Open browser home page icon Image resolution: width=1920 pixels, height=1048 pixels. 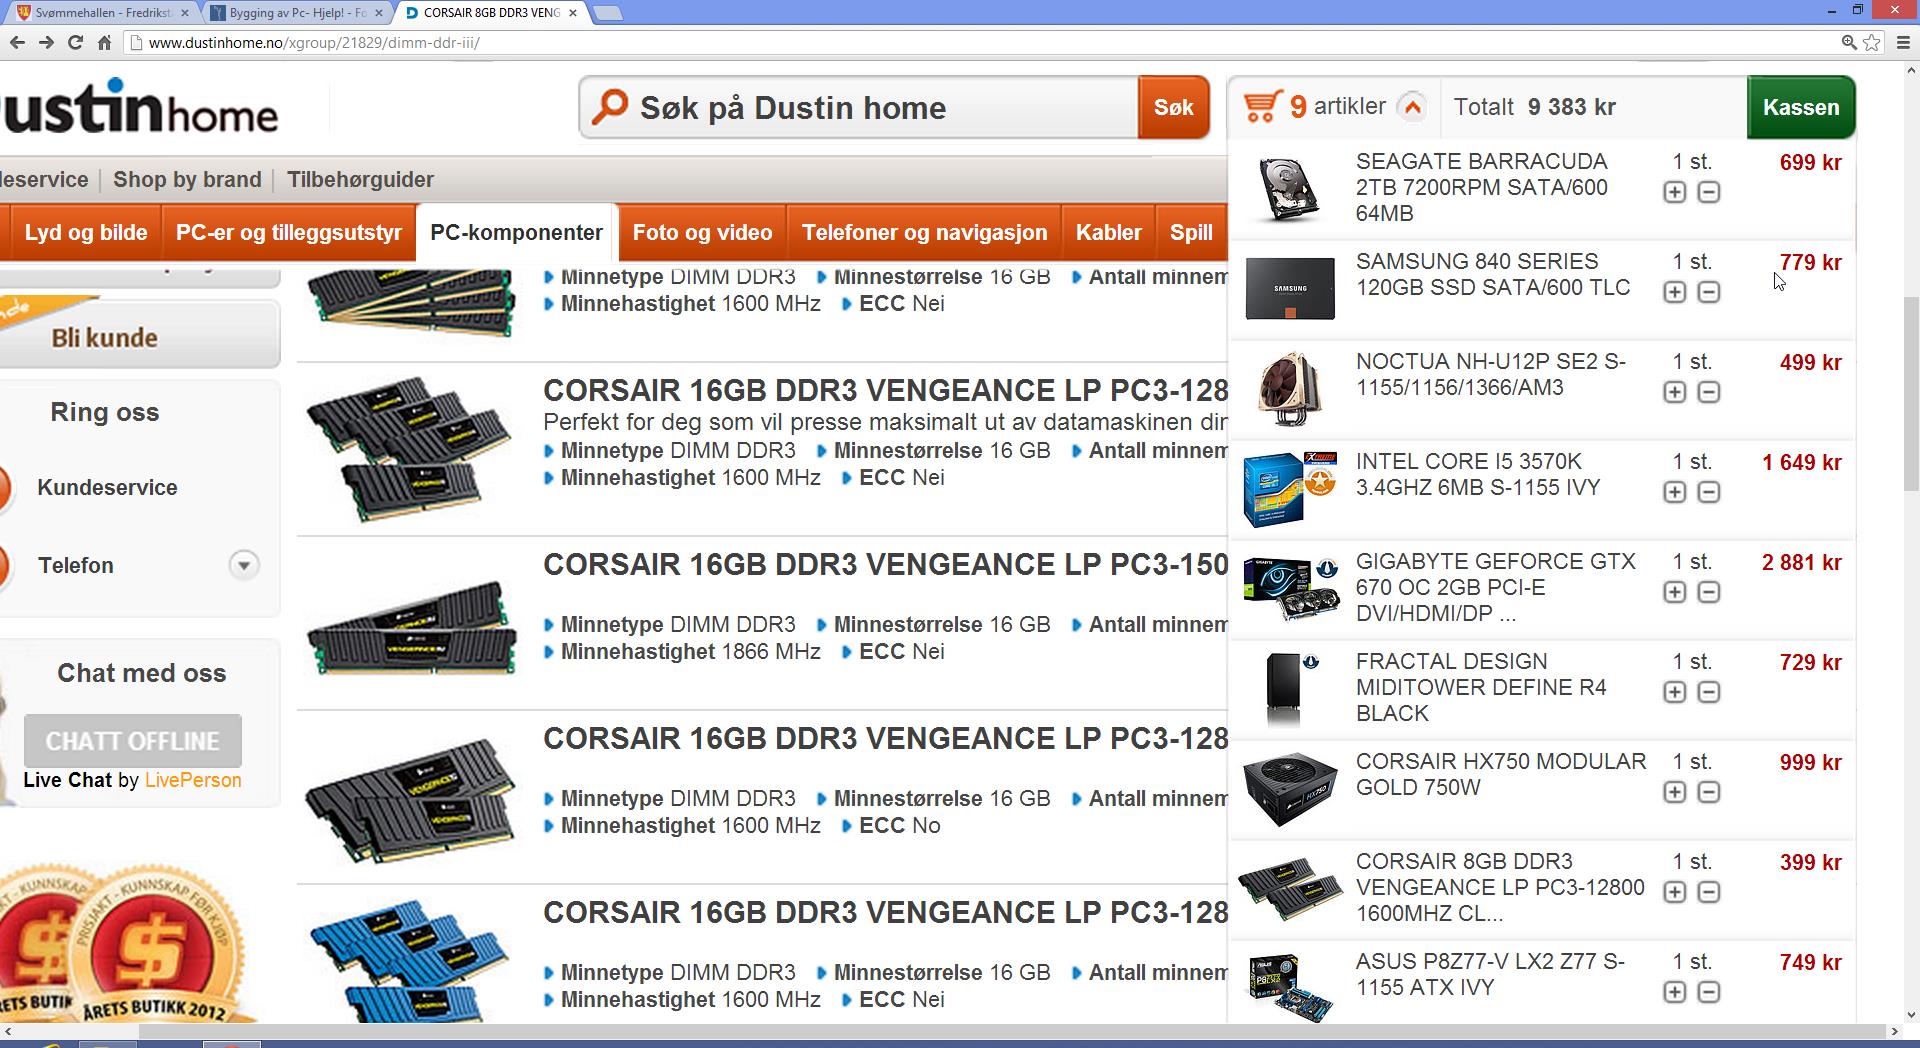(x=104, y=42)
